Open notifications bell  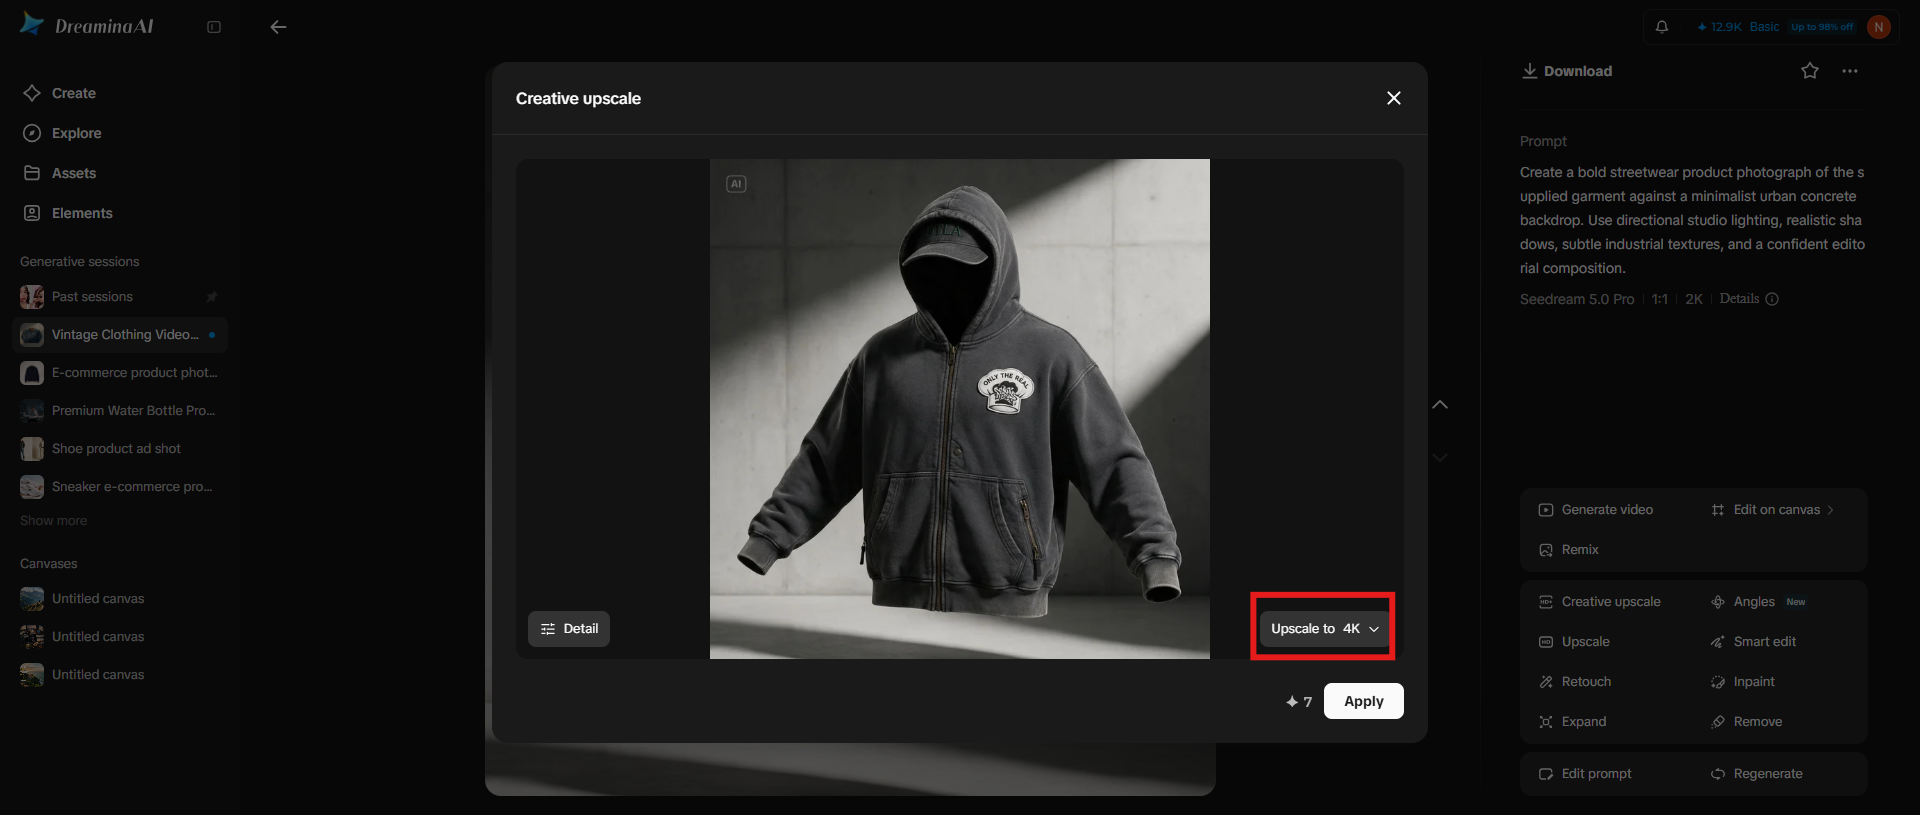[x=1662, y=27]
